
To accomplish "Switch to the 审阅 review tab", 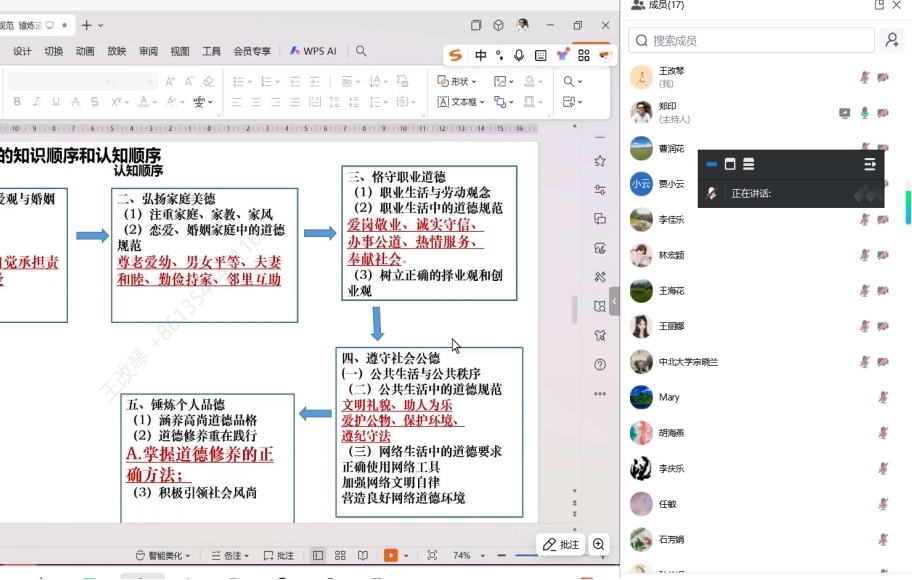I will [x=148, y=51].
